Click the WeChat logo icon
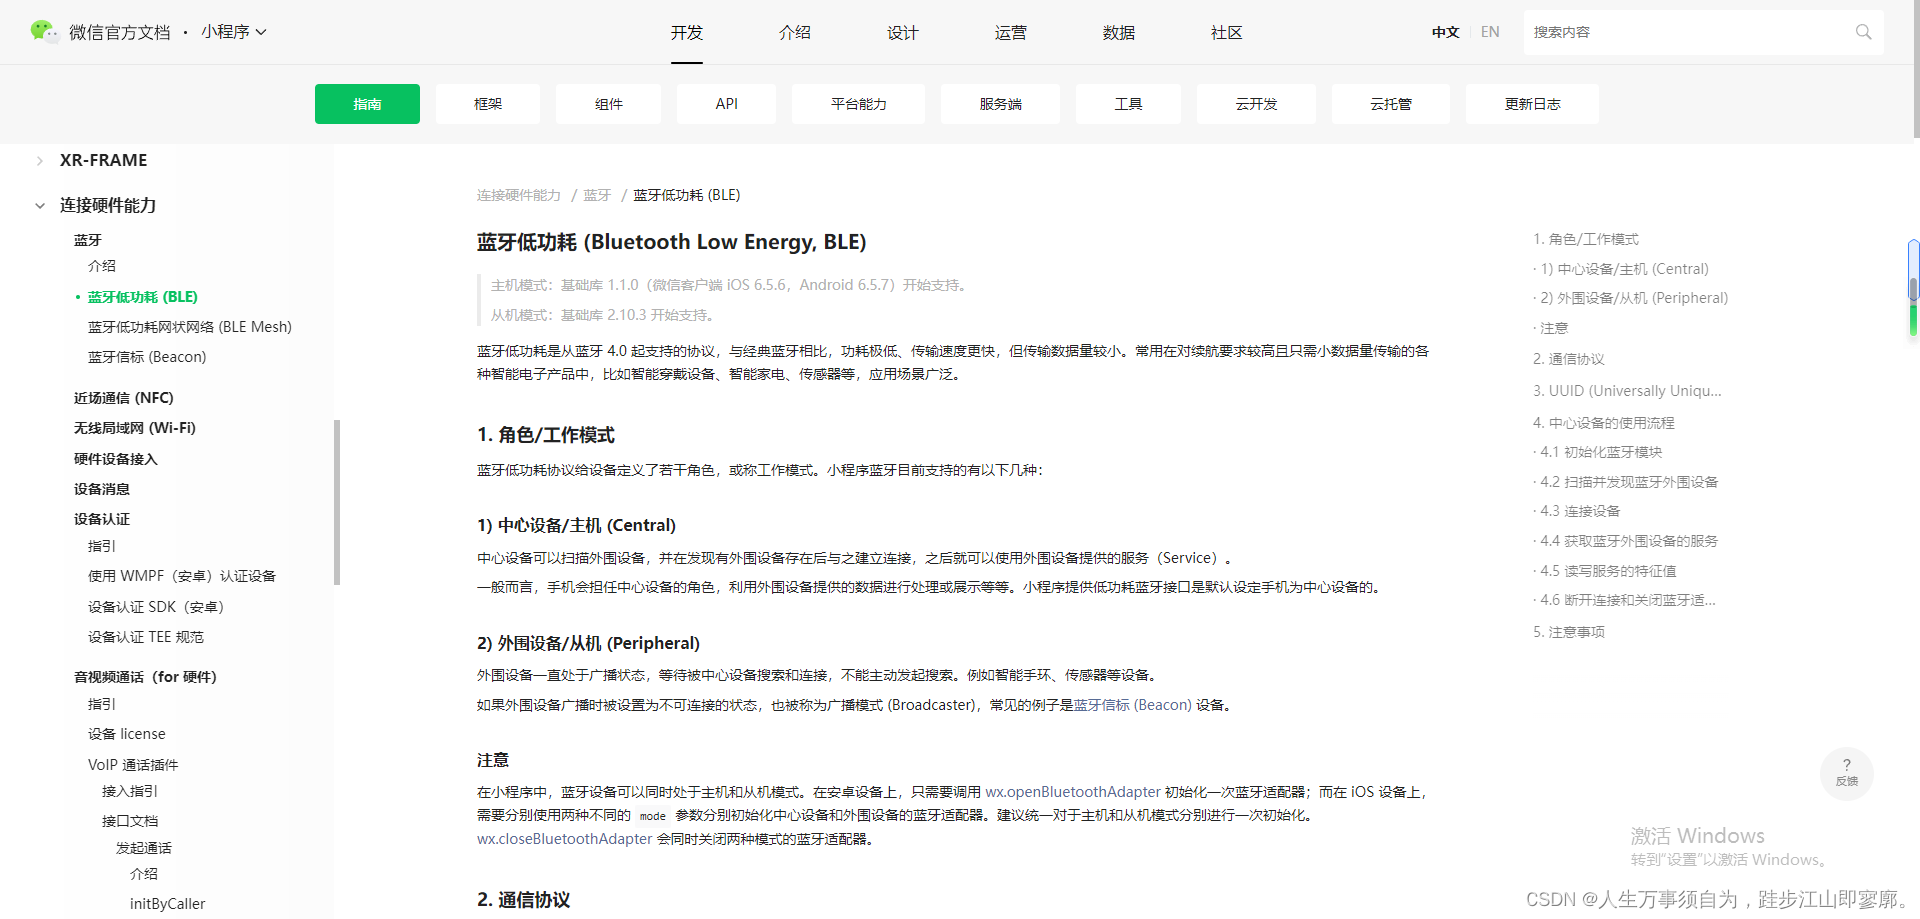 click(44, 32)
